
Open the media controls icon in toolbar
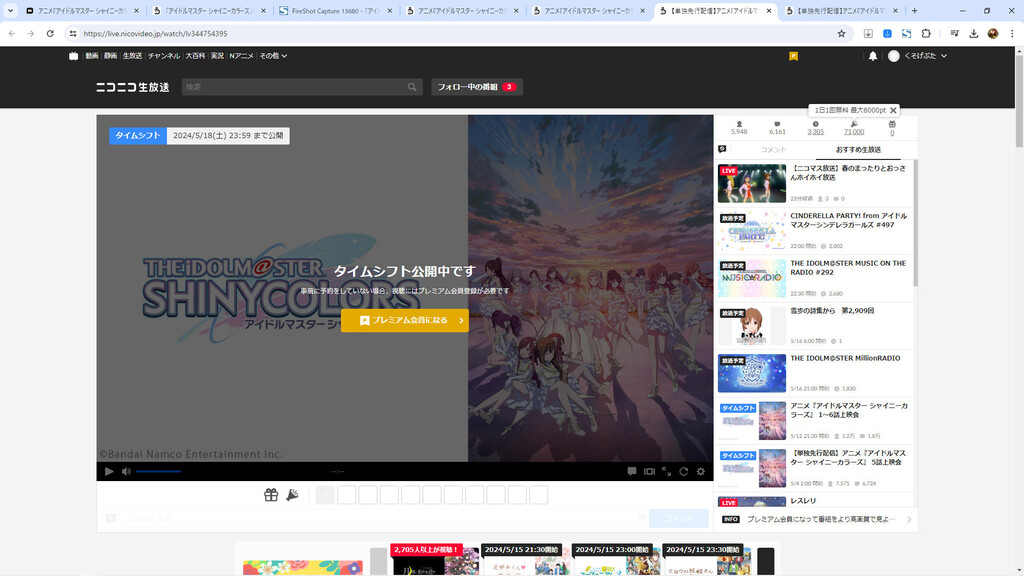click(x=955, y=33)
